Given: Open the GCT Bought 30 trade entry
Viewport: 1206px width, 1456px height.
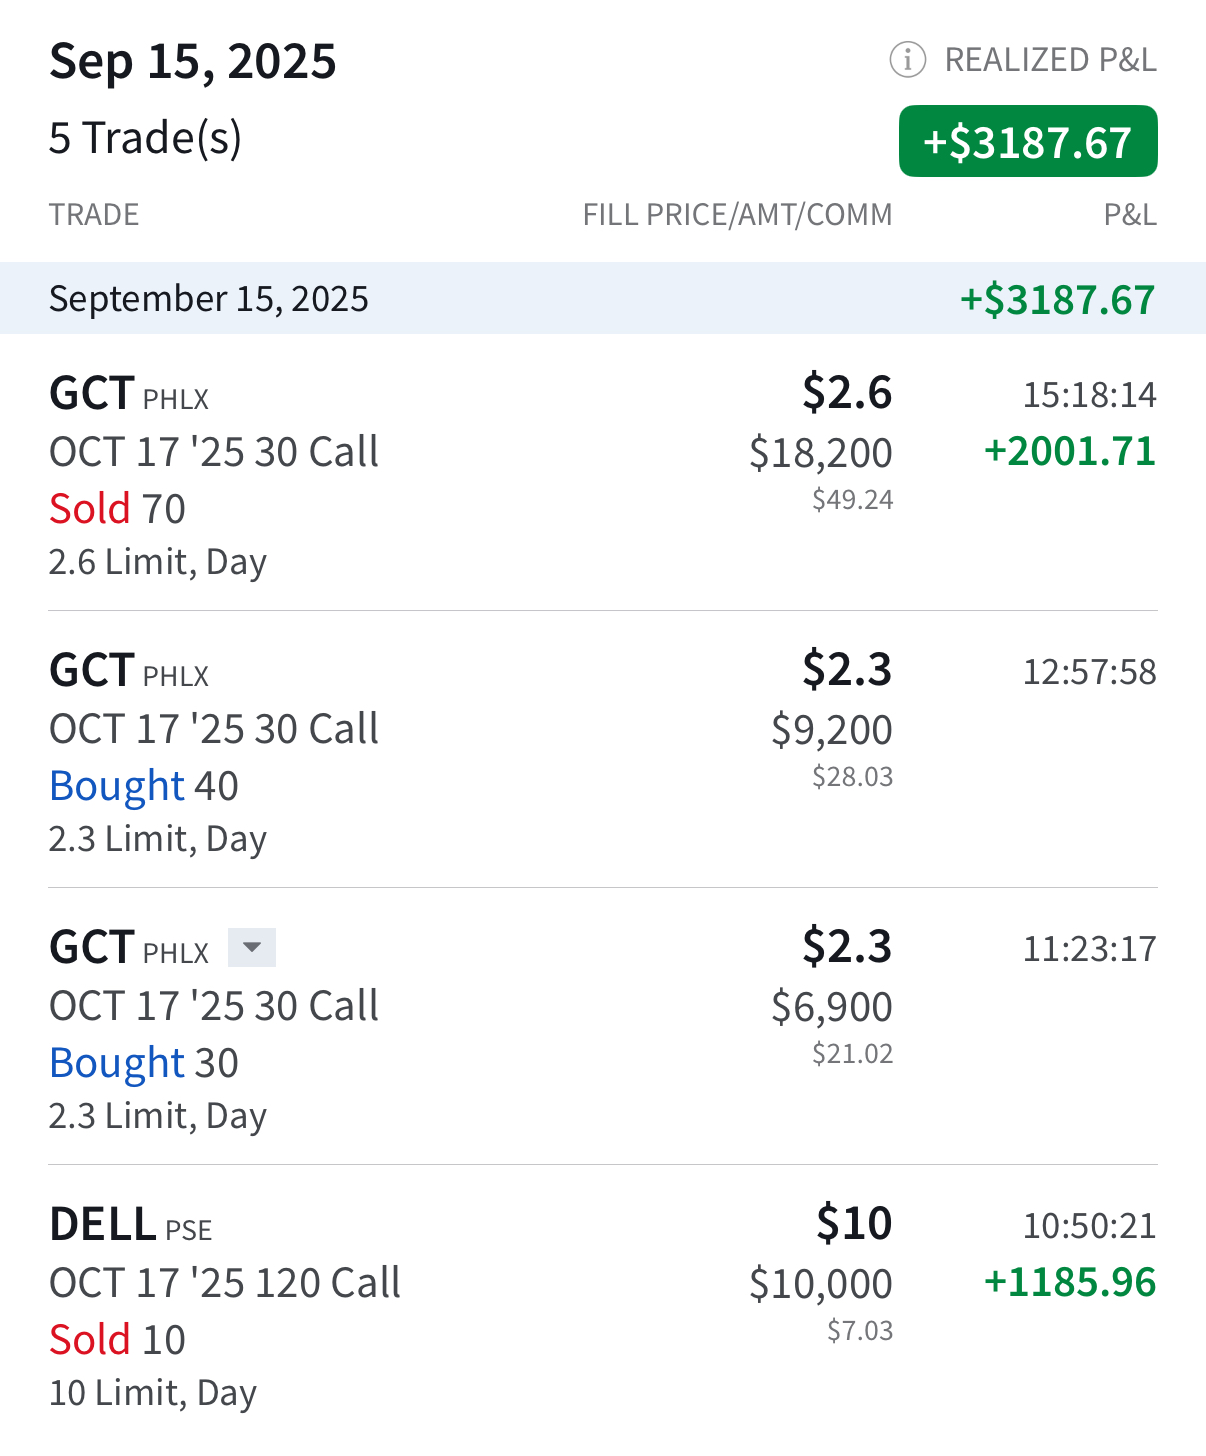Looking at the screenshot, I should (x=603, y=1027).
